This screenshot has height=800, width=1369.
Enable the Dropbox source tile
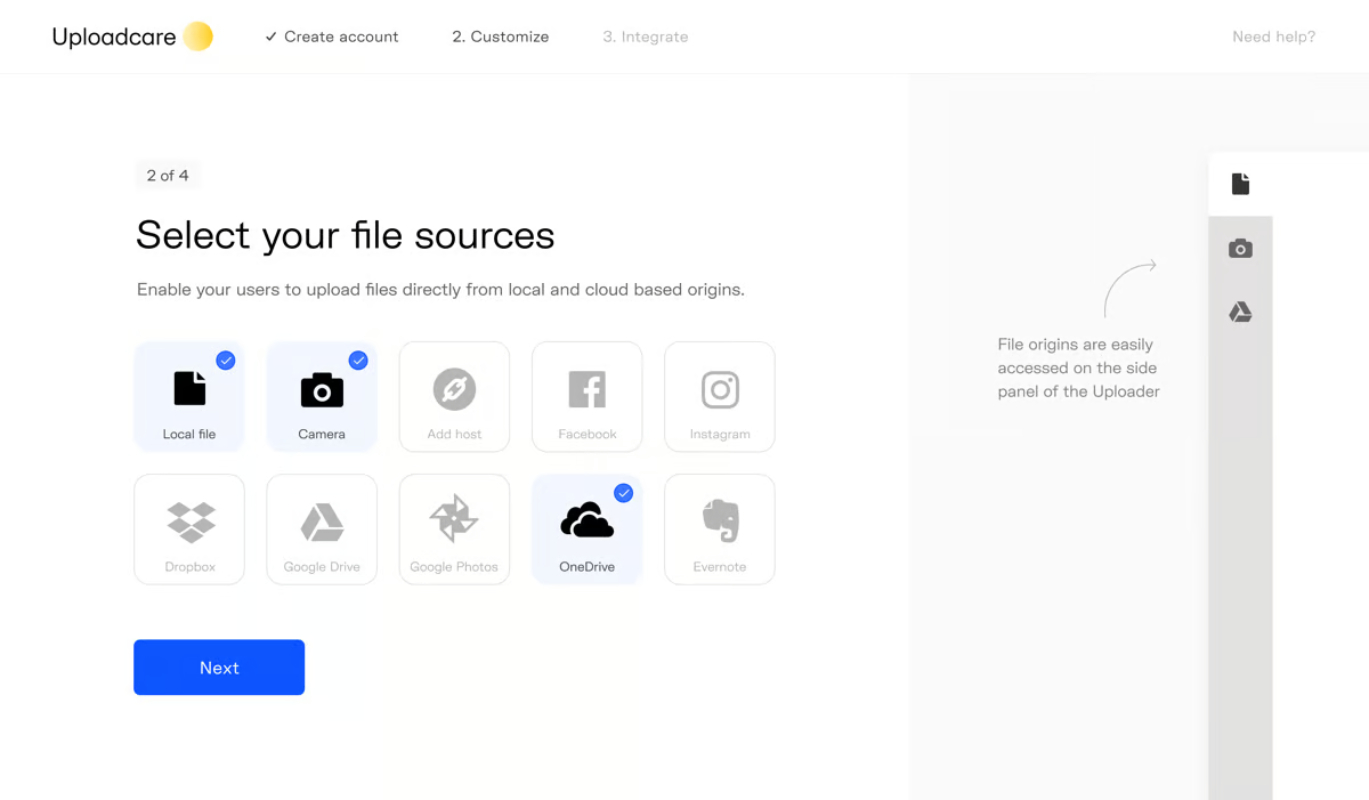point(189,529)
